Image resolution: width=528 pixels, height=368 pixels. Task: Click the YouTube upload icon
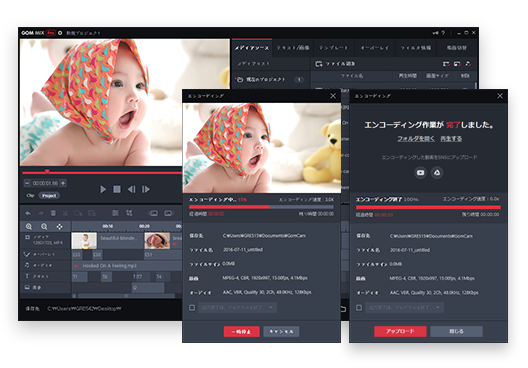(x=420, y=173)
